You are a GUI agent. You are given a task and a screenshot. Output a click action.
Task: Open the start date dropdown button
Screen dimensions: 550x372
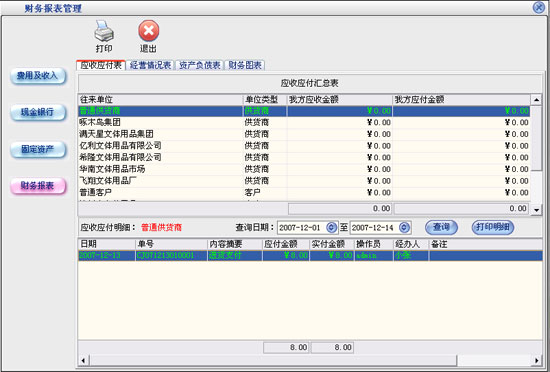point(331,228)
